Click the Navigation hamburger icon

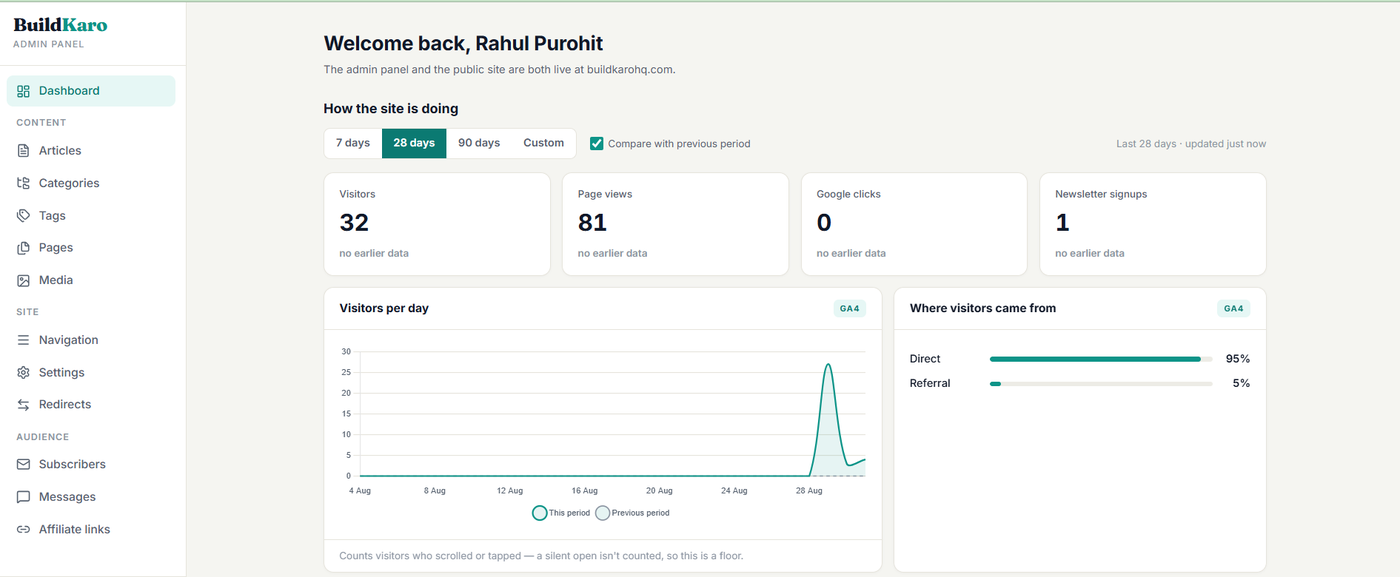coord(23,340)
